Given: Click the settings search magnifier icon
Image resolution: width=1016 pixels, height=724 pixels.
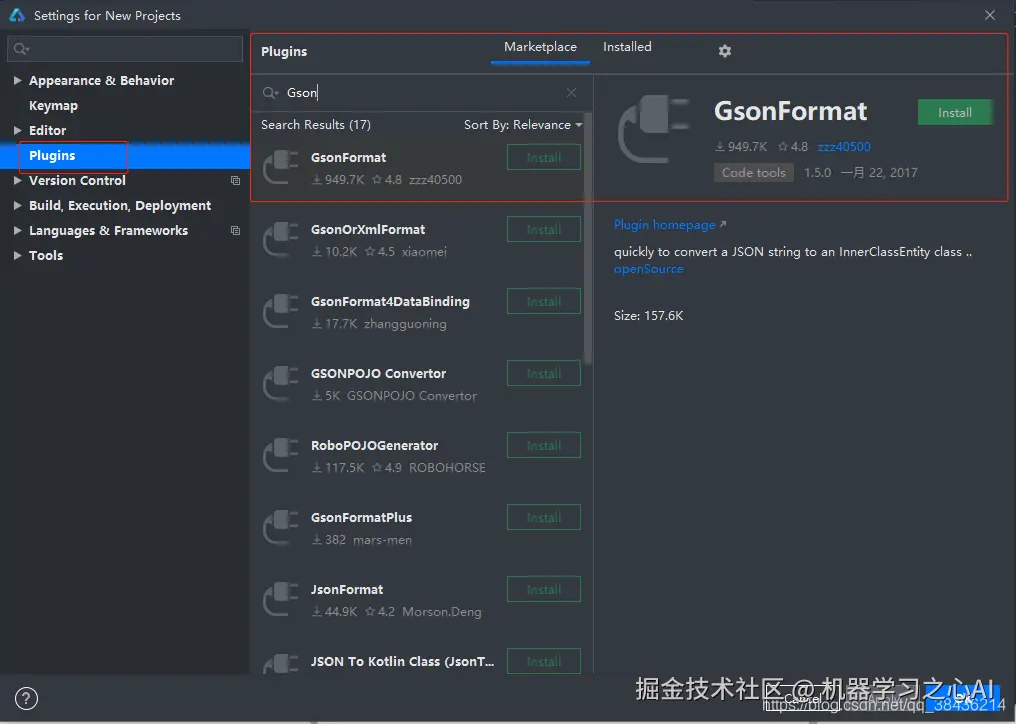Looking at the screenshot, I should coord(21,49).
